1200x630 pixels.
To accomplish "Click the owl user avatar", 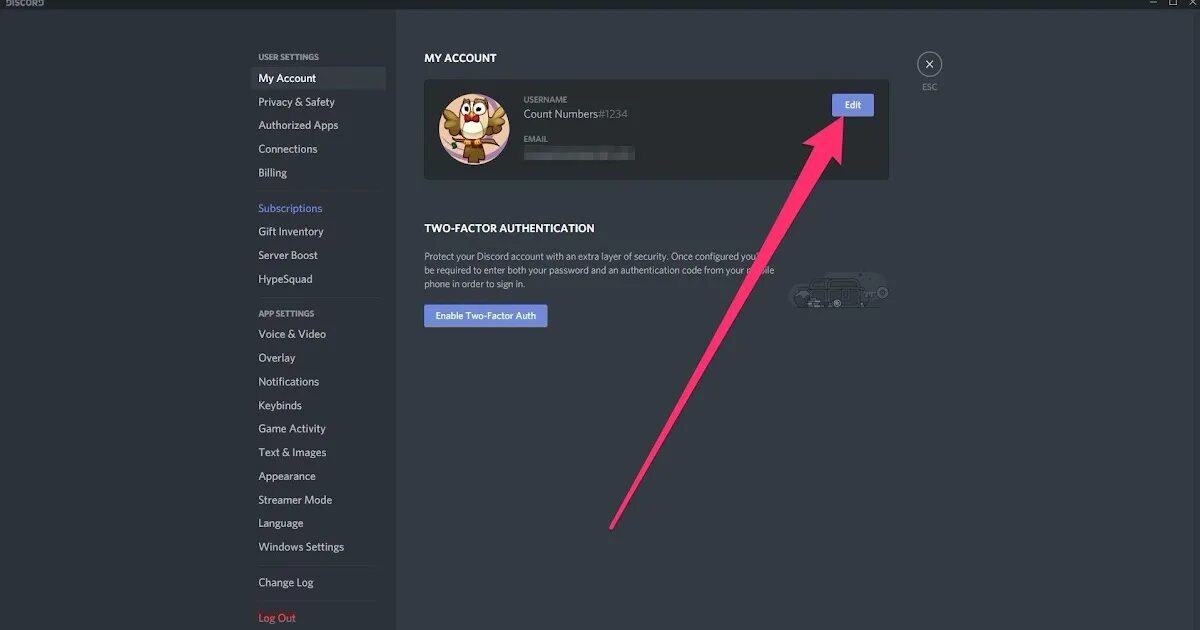I will pyautogui.click(x=474, y=129).
